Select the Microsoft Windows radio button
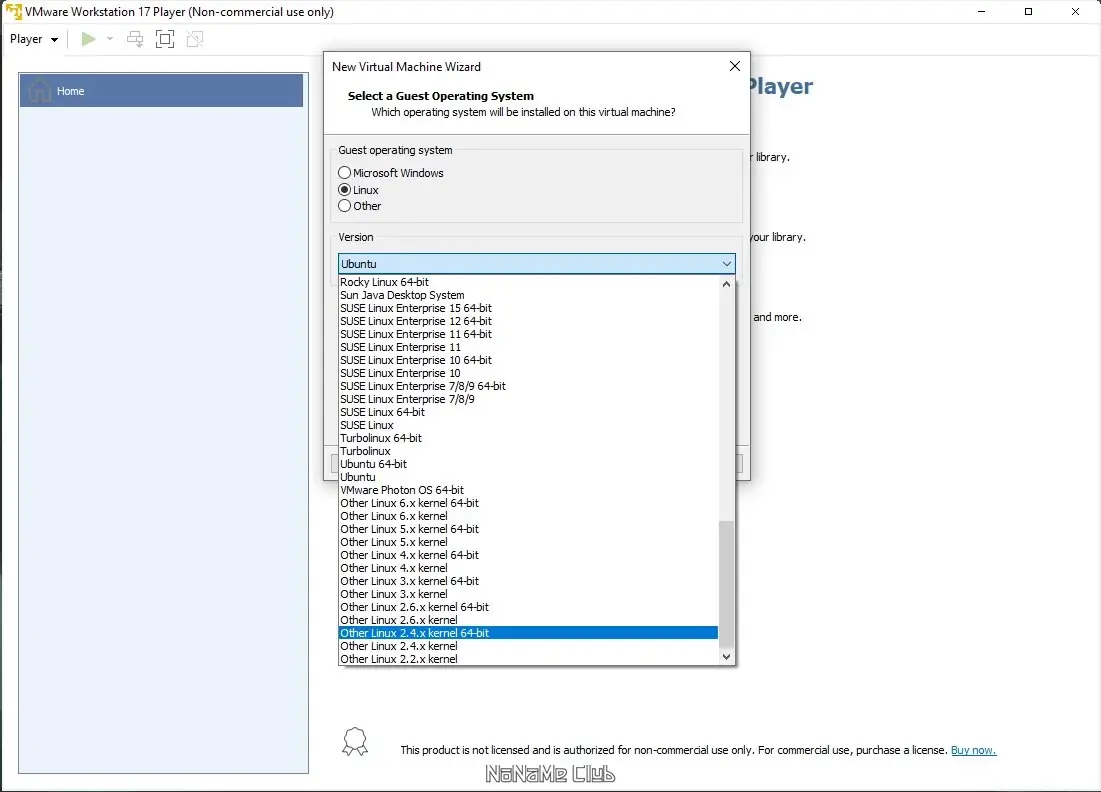This screenshot has height=792, width=1101. point(344,173)
